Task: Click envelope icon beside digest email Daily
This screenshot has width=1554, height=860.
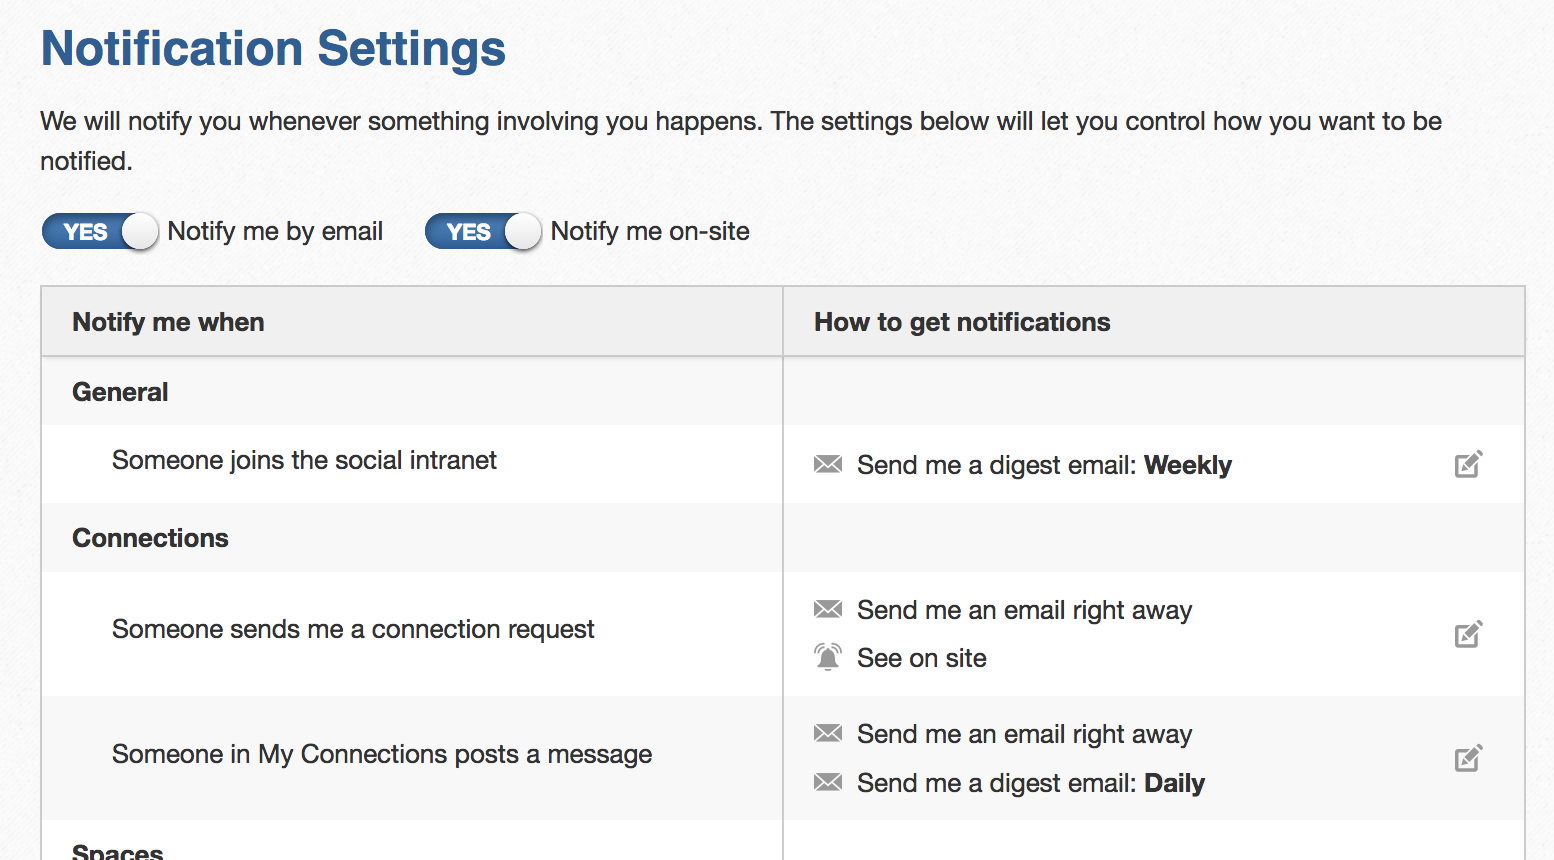Action: coord(828,782)
